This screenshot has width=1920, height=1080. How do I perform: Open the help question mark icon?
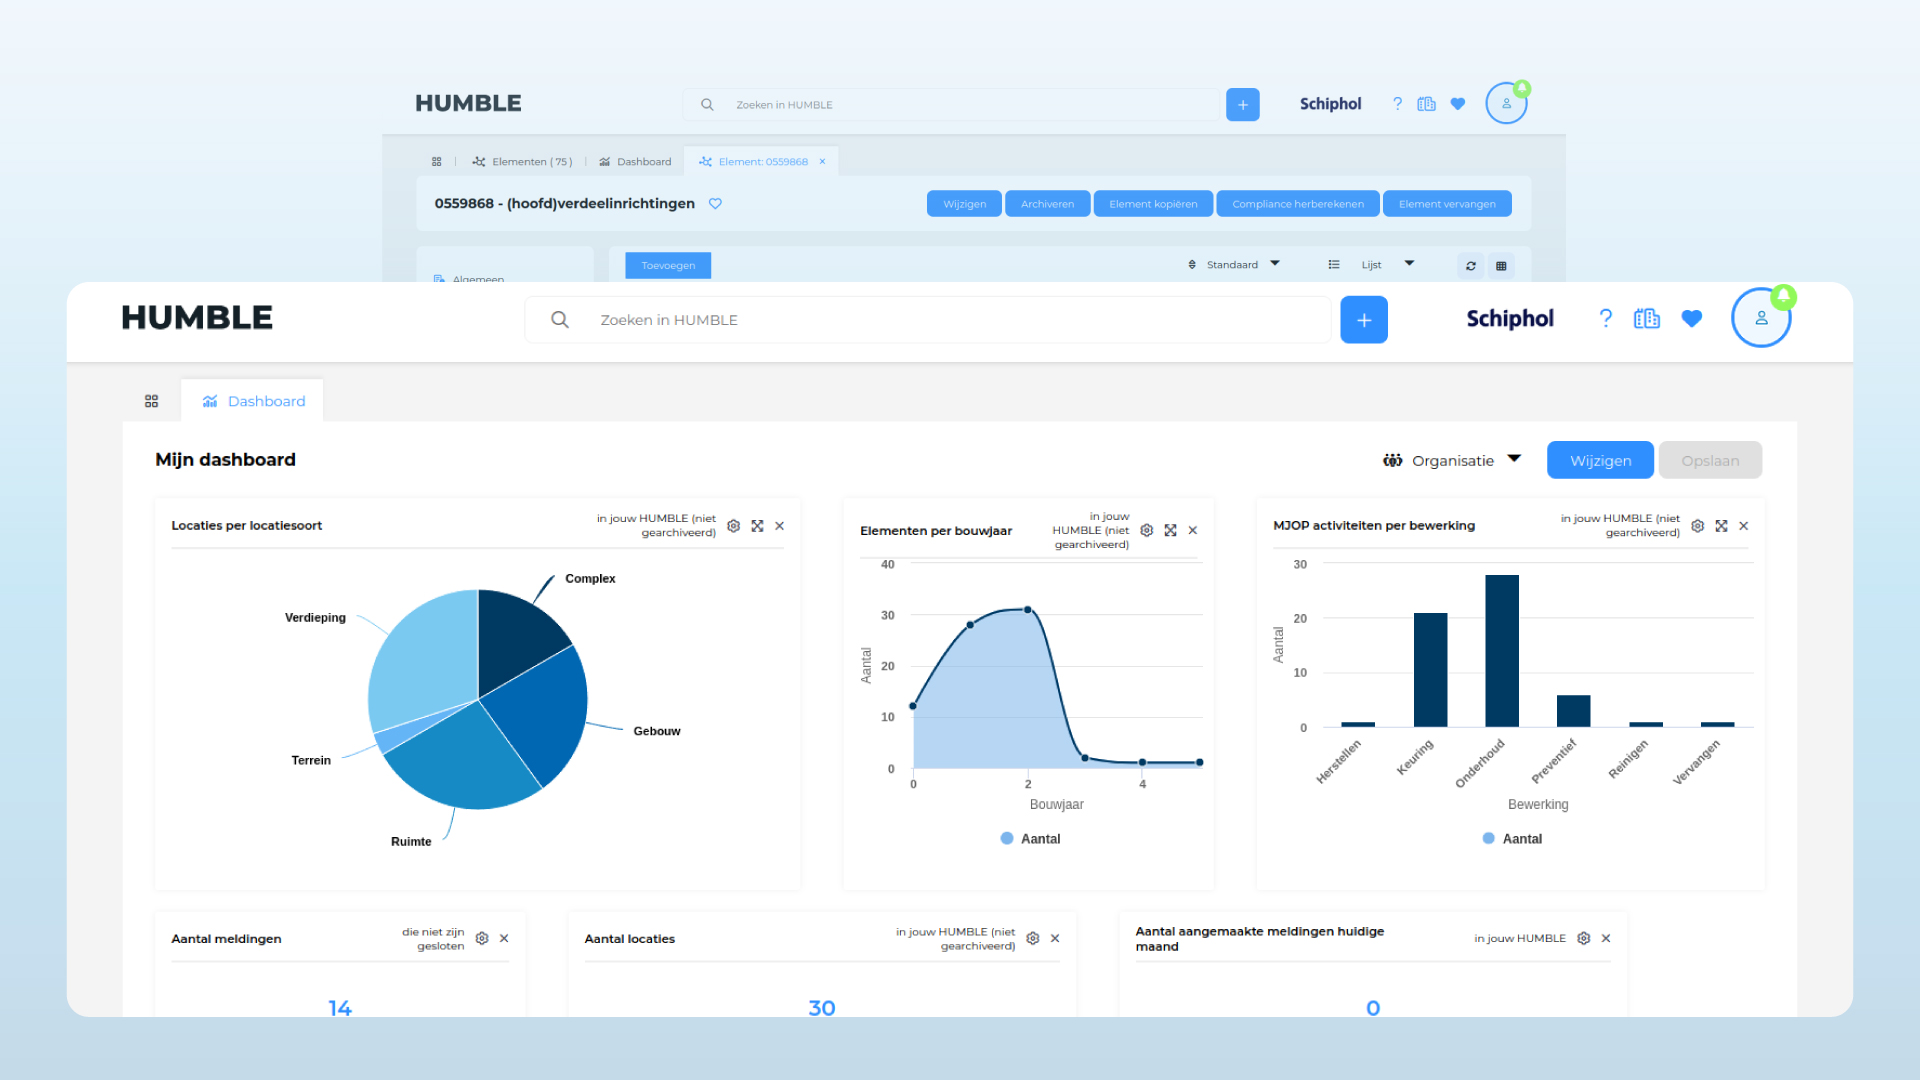pos(1605,318)
